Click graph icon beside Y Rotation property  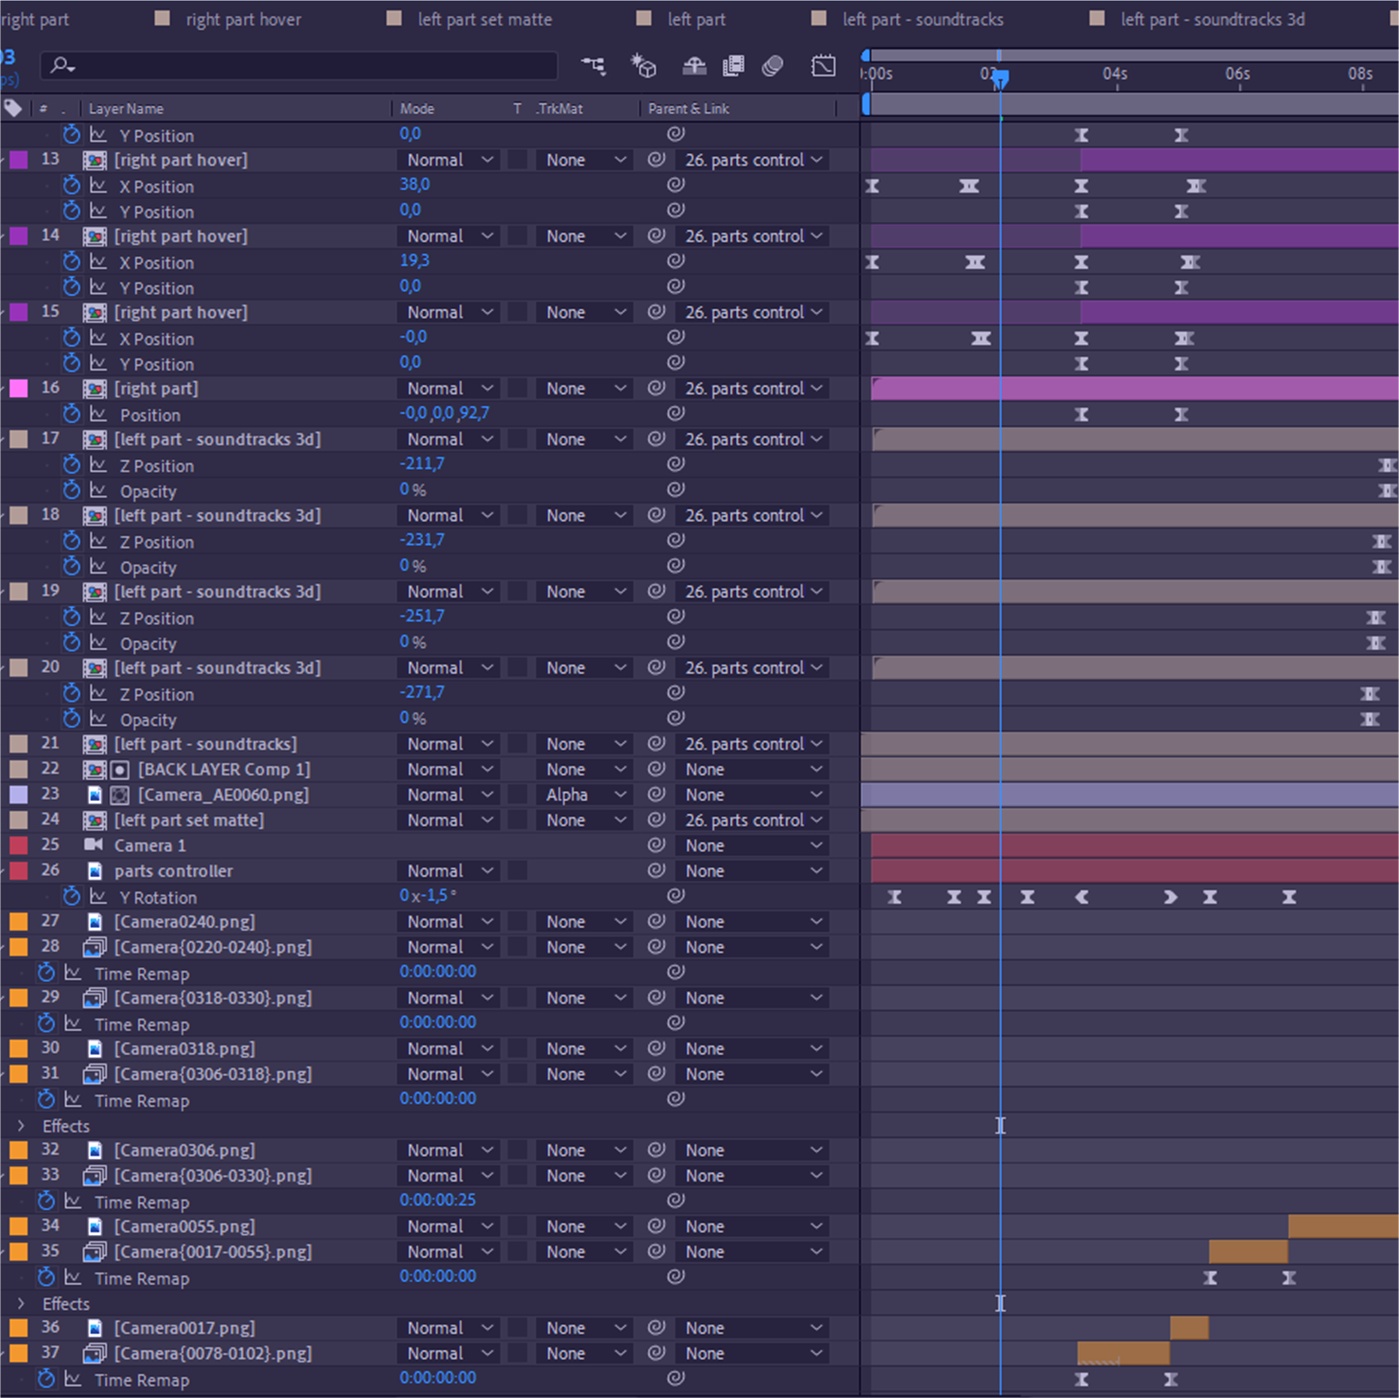(98, 897)
